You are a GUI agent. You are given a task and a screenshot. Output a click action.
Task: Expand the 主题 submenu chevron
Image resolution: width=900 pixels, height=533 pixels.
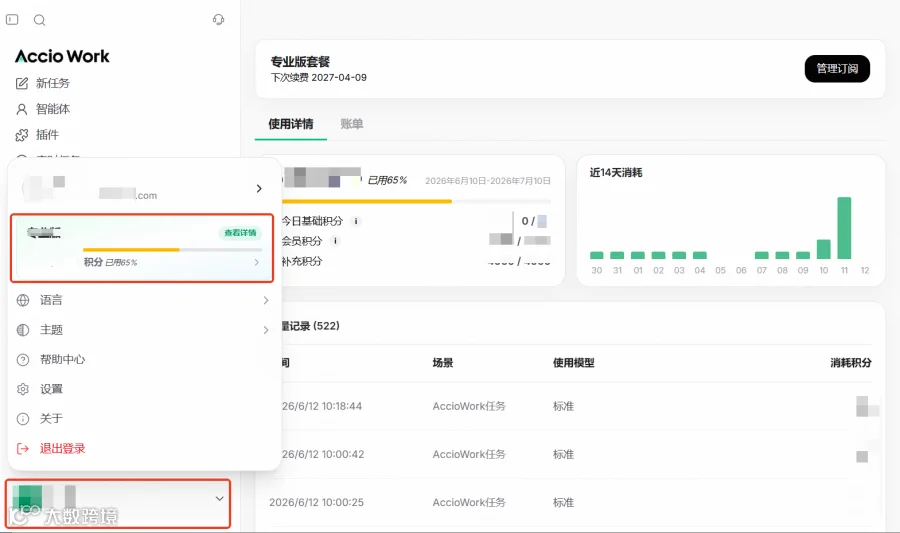coord(266,330)
